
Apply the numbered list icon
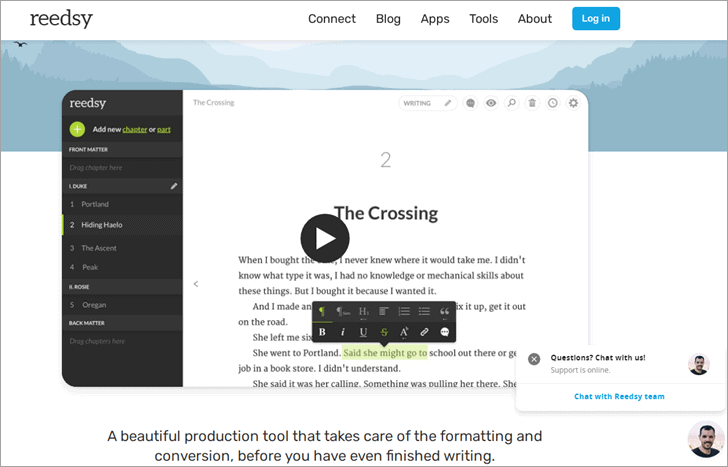coord(404,311)
